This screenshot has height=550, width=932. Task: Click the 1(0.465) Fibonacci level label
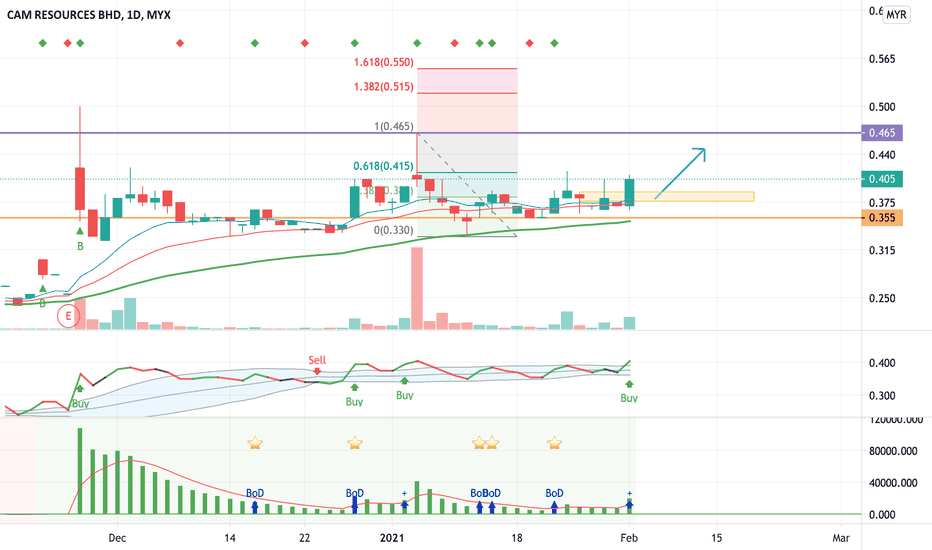(x=393, y=126)
